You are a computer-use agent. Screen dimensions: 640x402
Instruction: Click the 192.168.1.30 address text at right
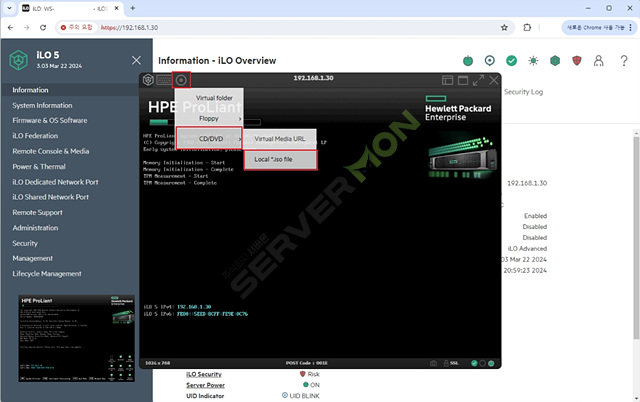pyautogui.click(x=527, y=183)
